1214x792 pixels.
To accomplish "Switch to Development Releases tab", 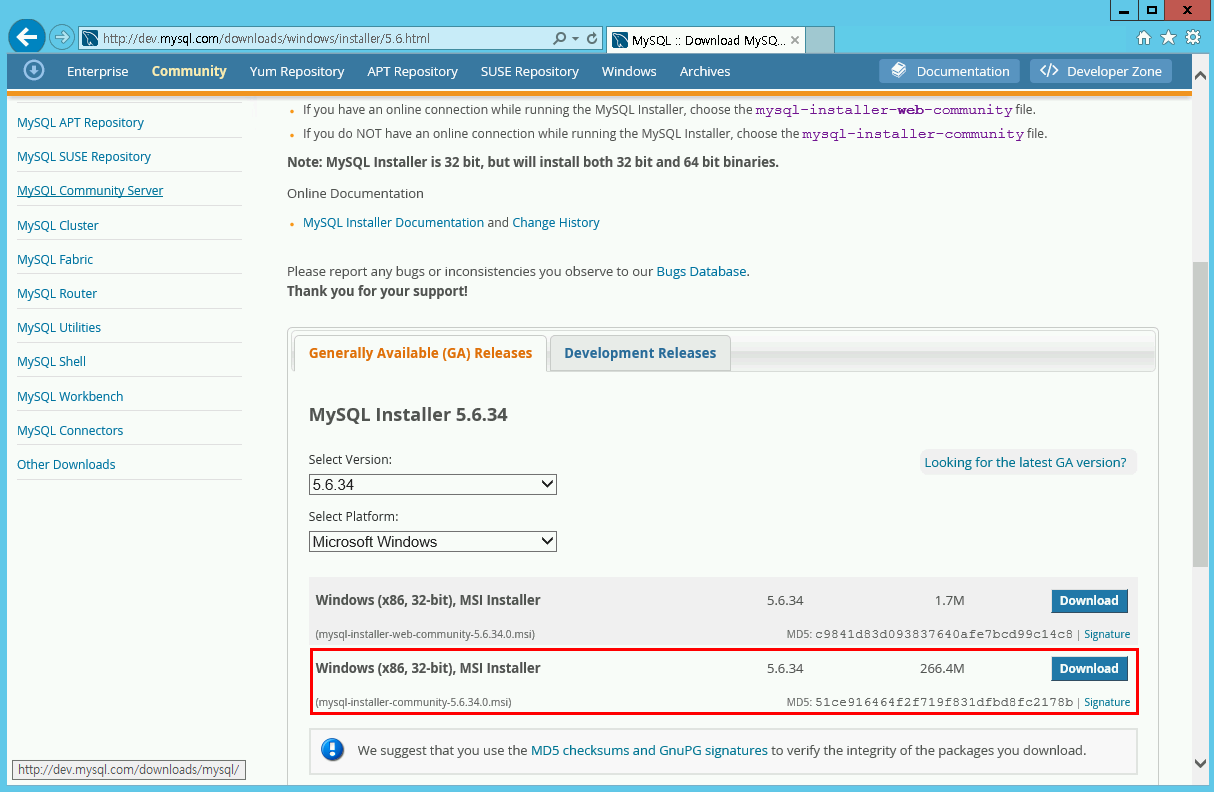I will coord(640,353).
